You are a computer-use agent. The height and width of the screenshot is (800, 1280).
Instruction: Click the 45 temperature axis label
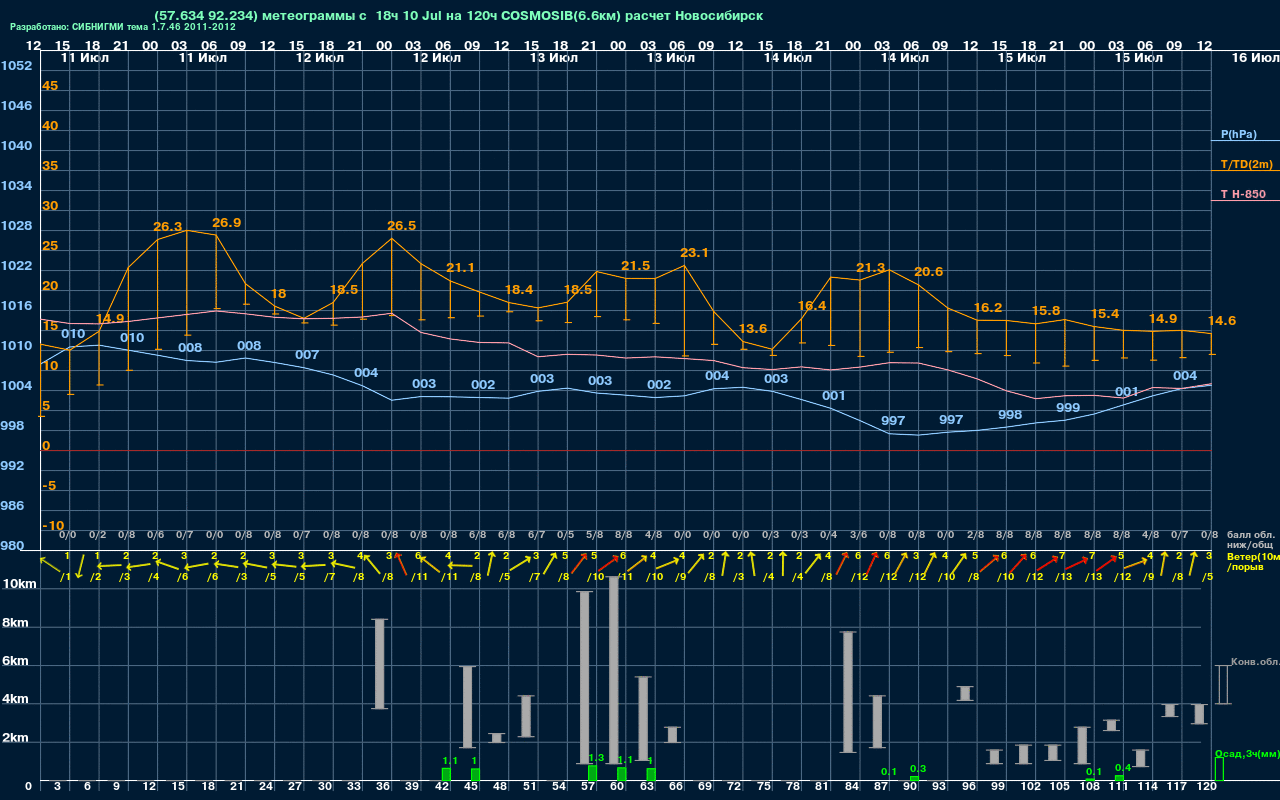[x=50, y=86]
